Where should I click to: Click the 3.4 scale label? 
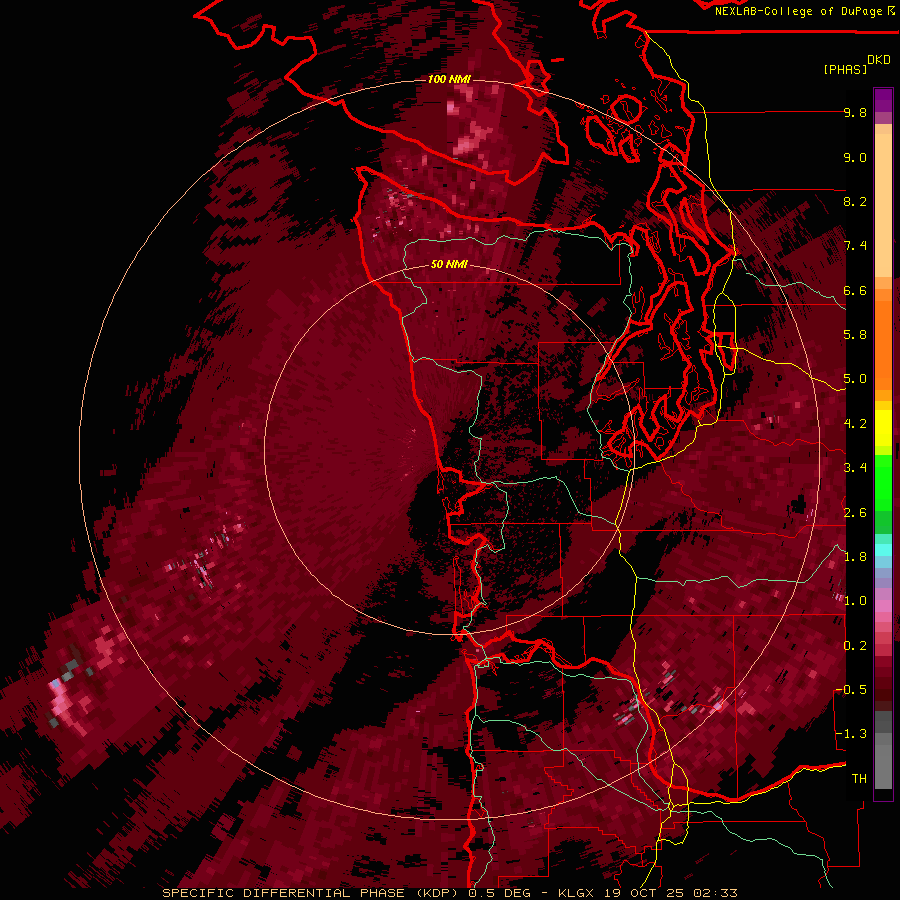(x=855, y=468)
